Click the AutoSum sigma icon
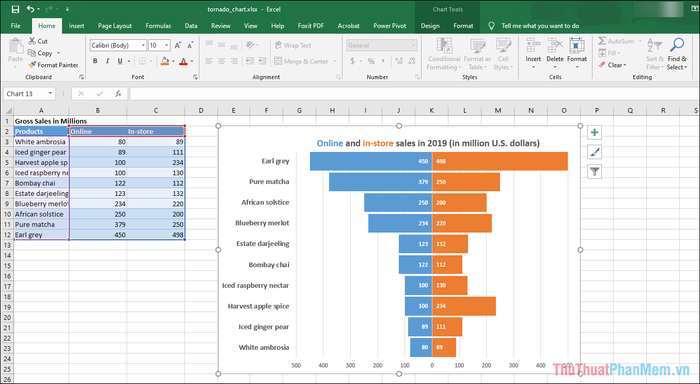 coord(602,41)
